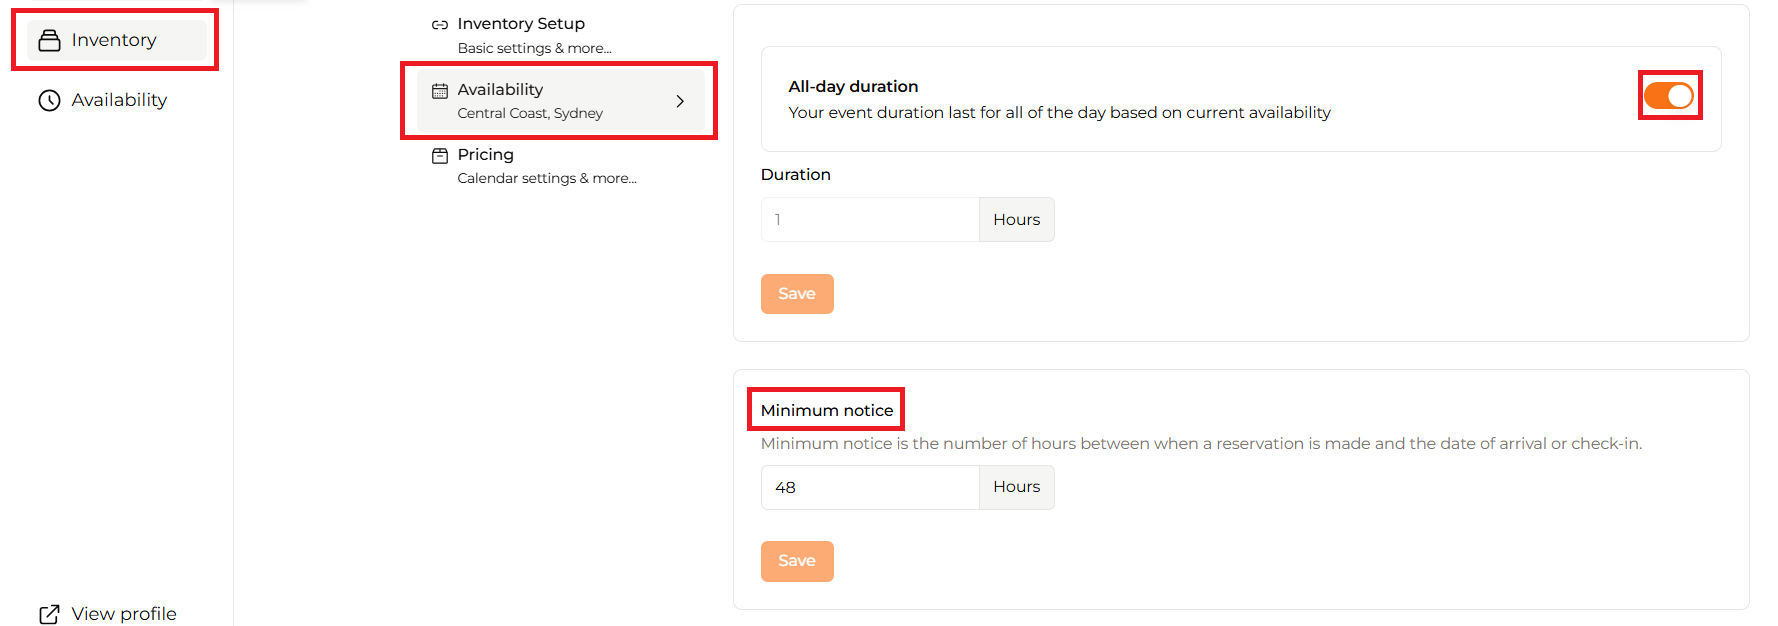Click the Inventory Setup link icon

[x=439, y=24]
